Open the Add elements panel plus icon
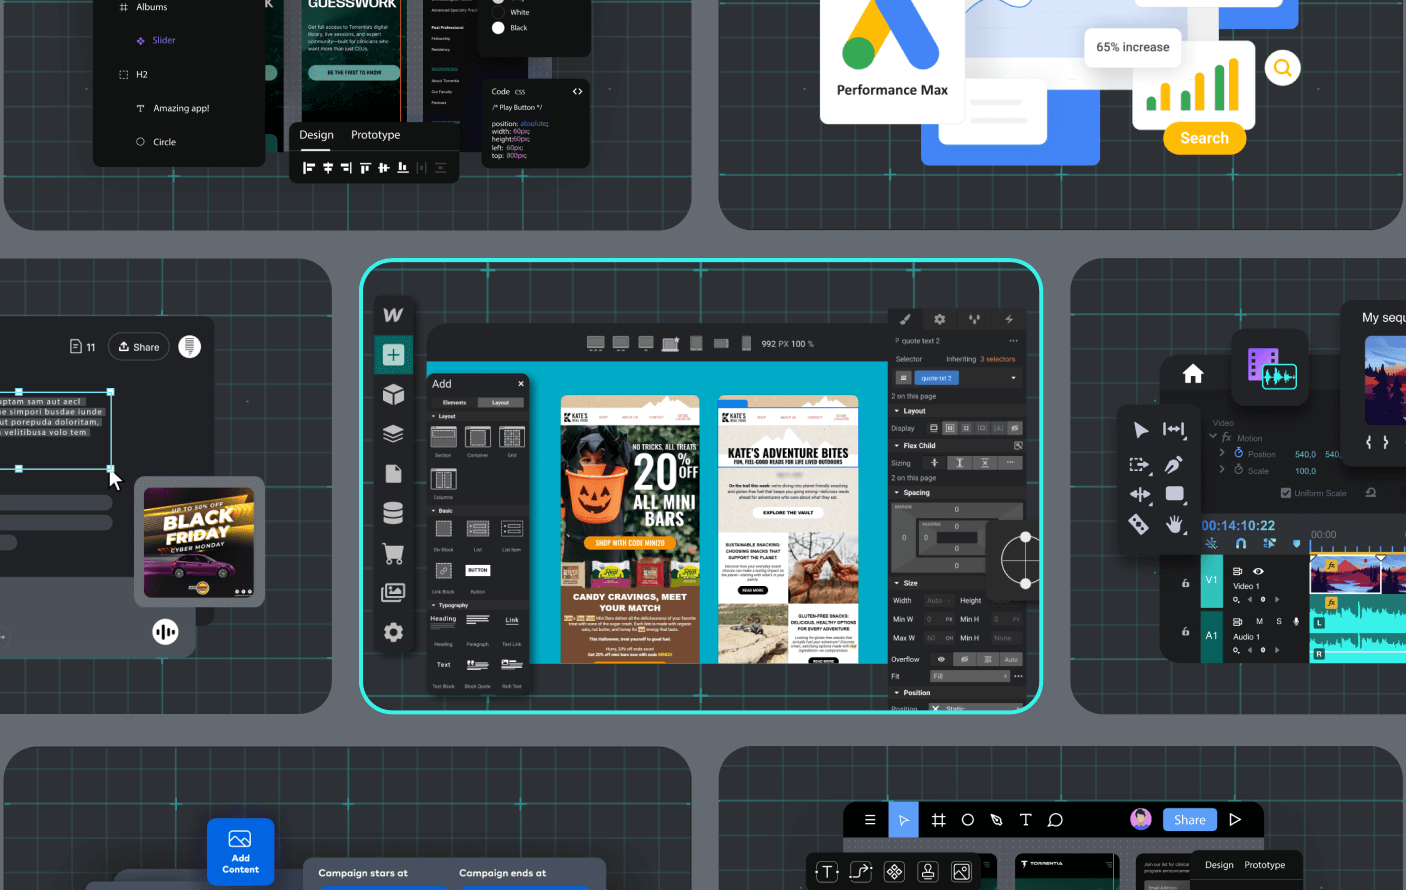 pos(393,355)
